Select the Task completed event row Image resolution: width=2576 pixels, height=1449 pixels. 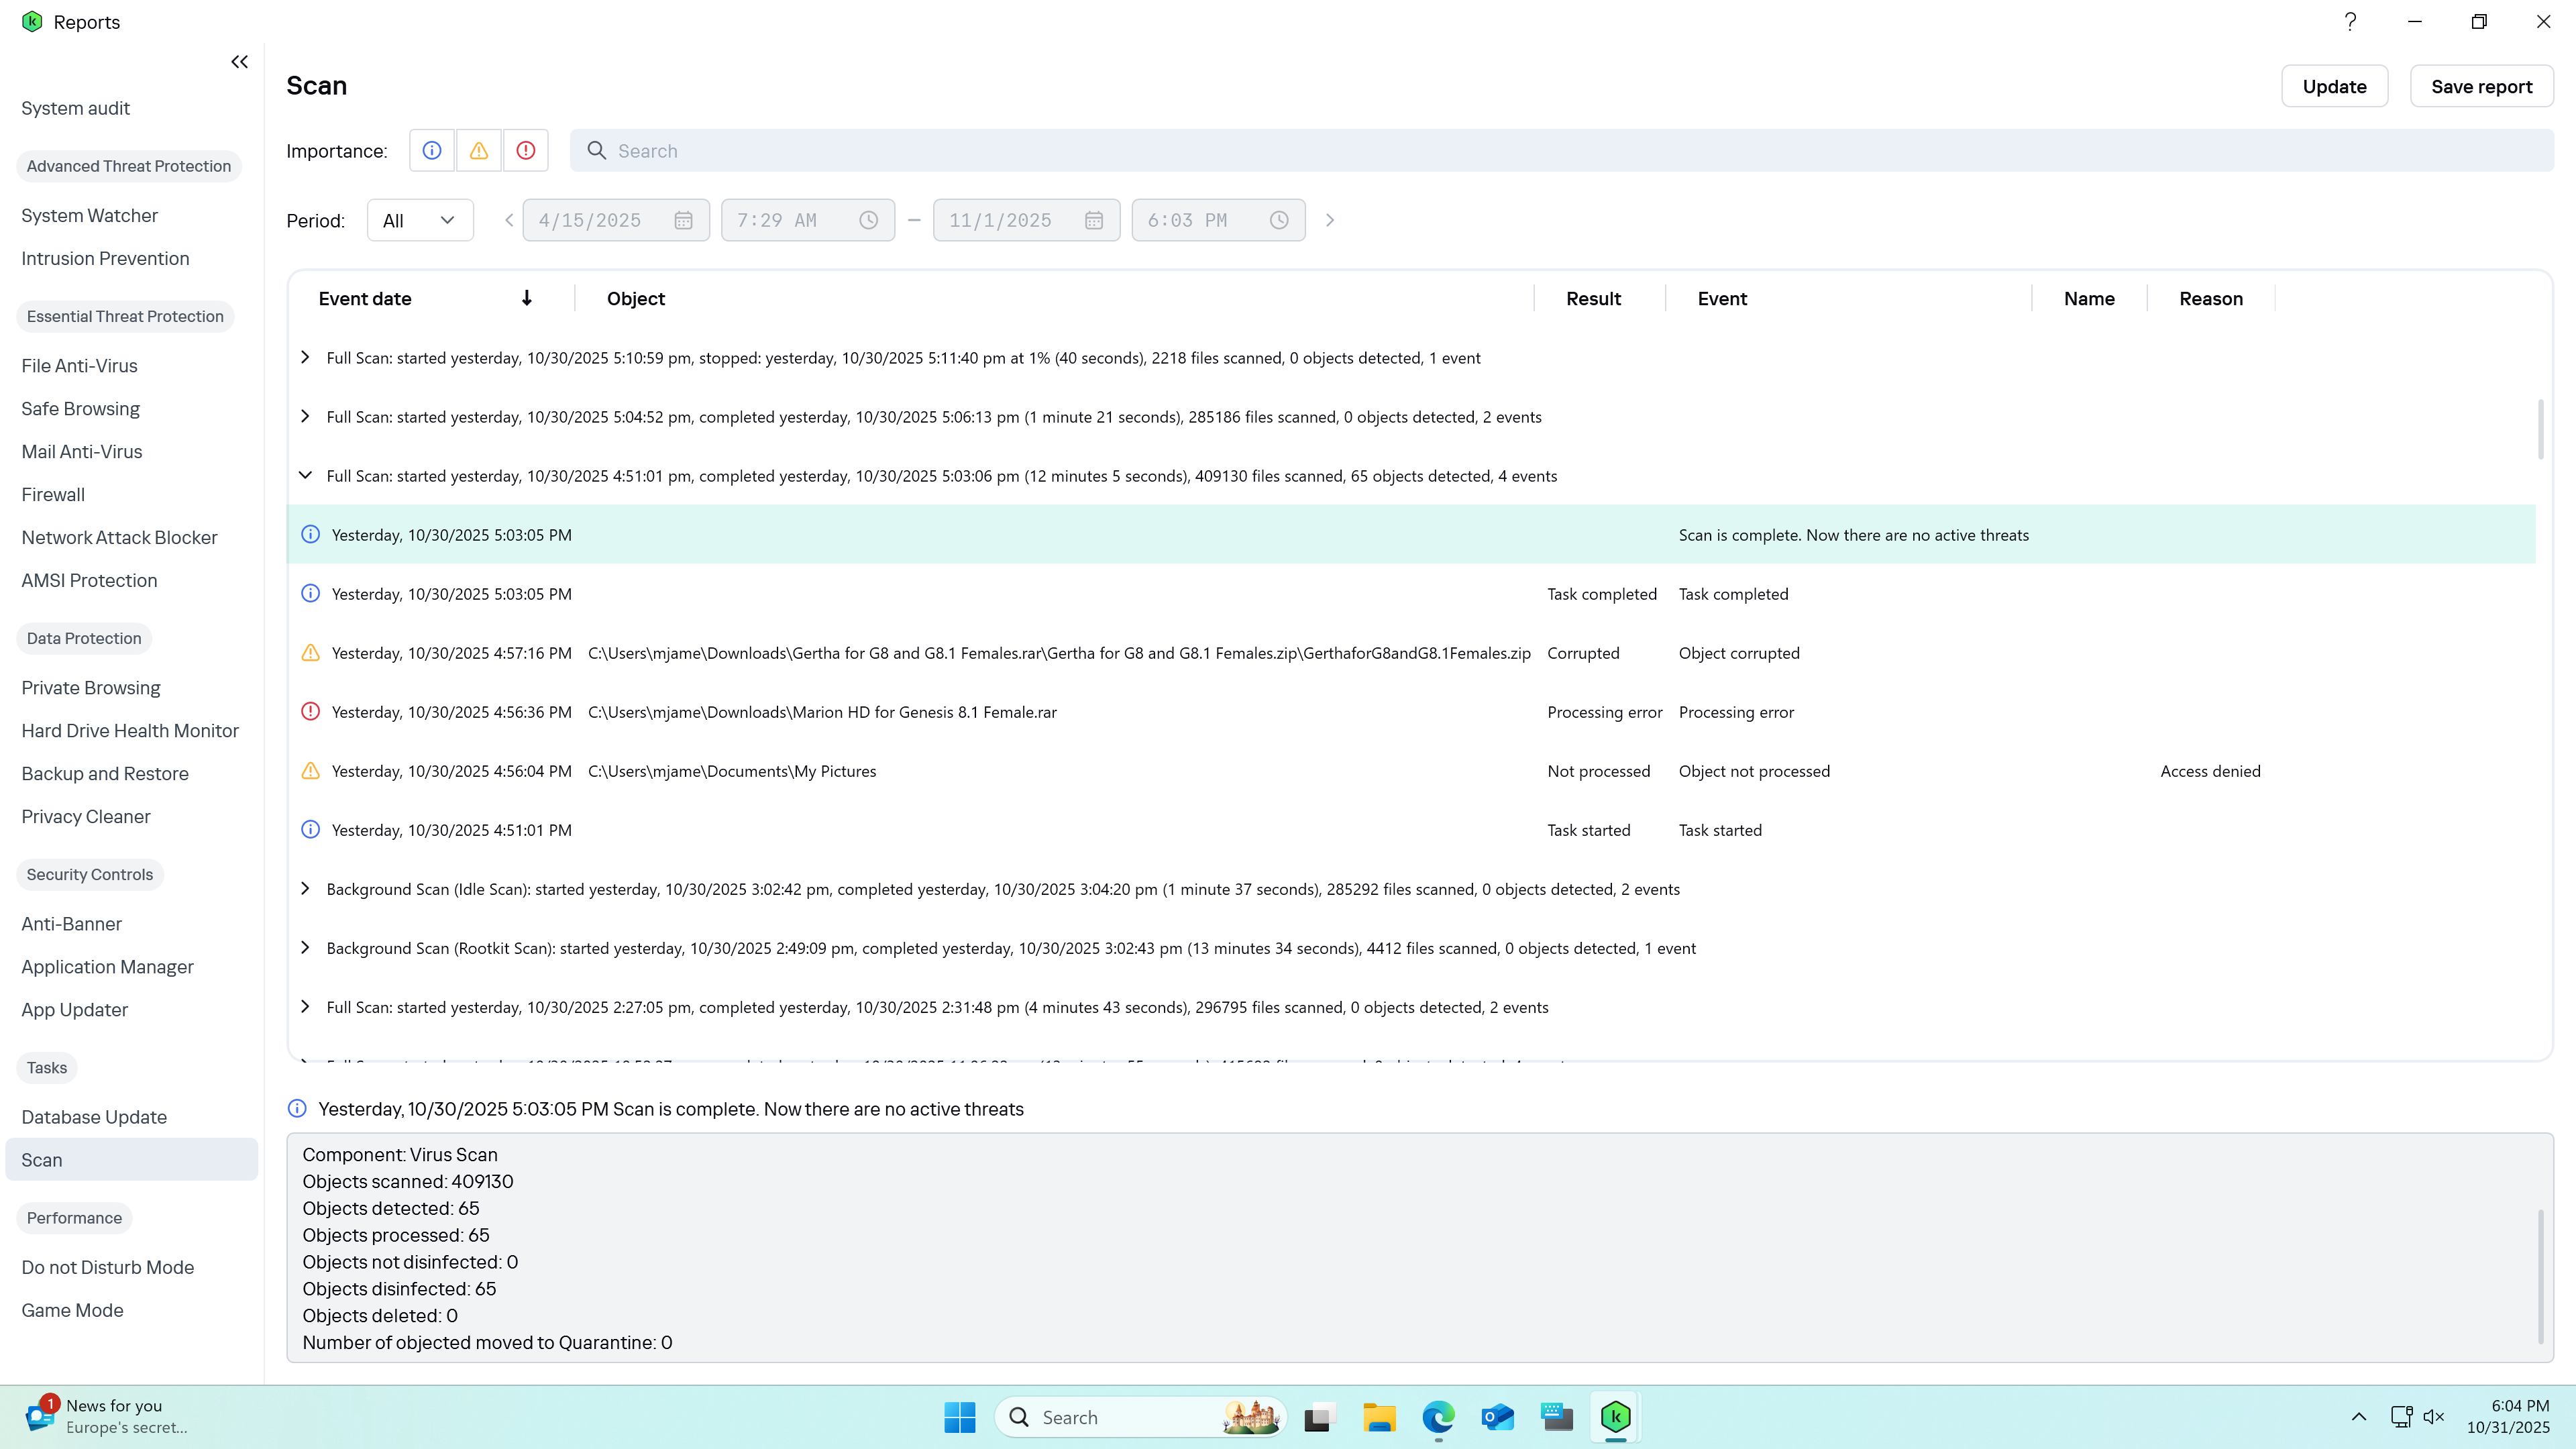[1411, 593]
